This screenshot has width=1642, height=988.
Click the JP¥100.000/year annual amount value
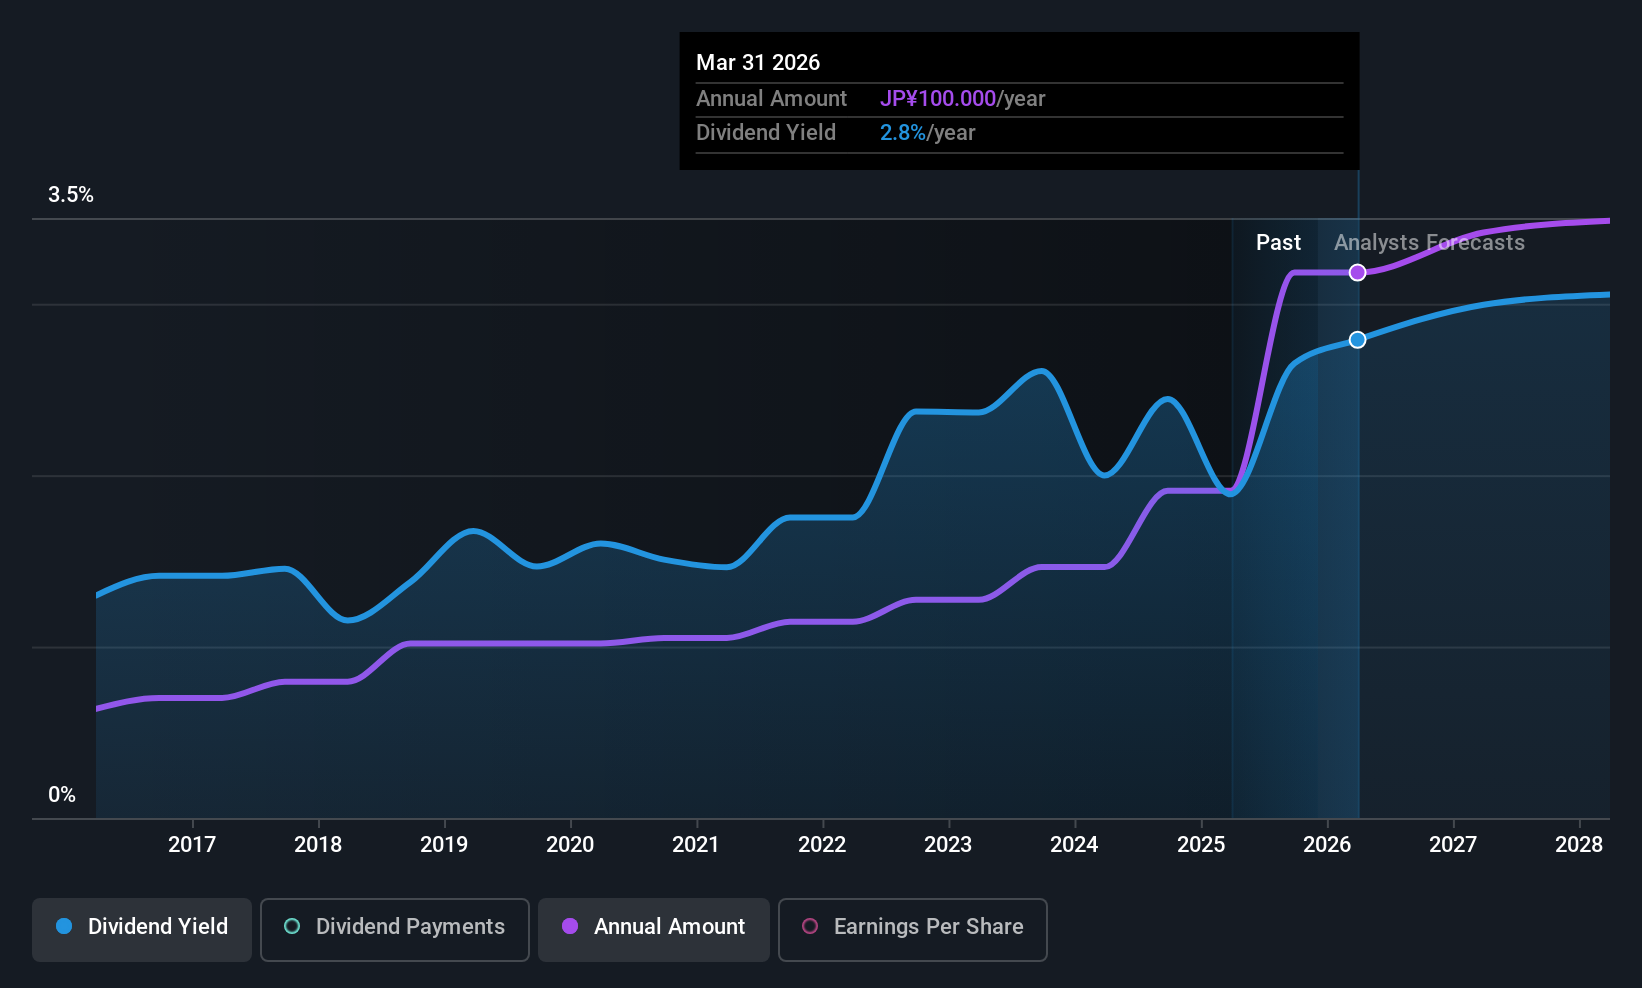coord(962,99)
